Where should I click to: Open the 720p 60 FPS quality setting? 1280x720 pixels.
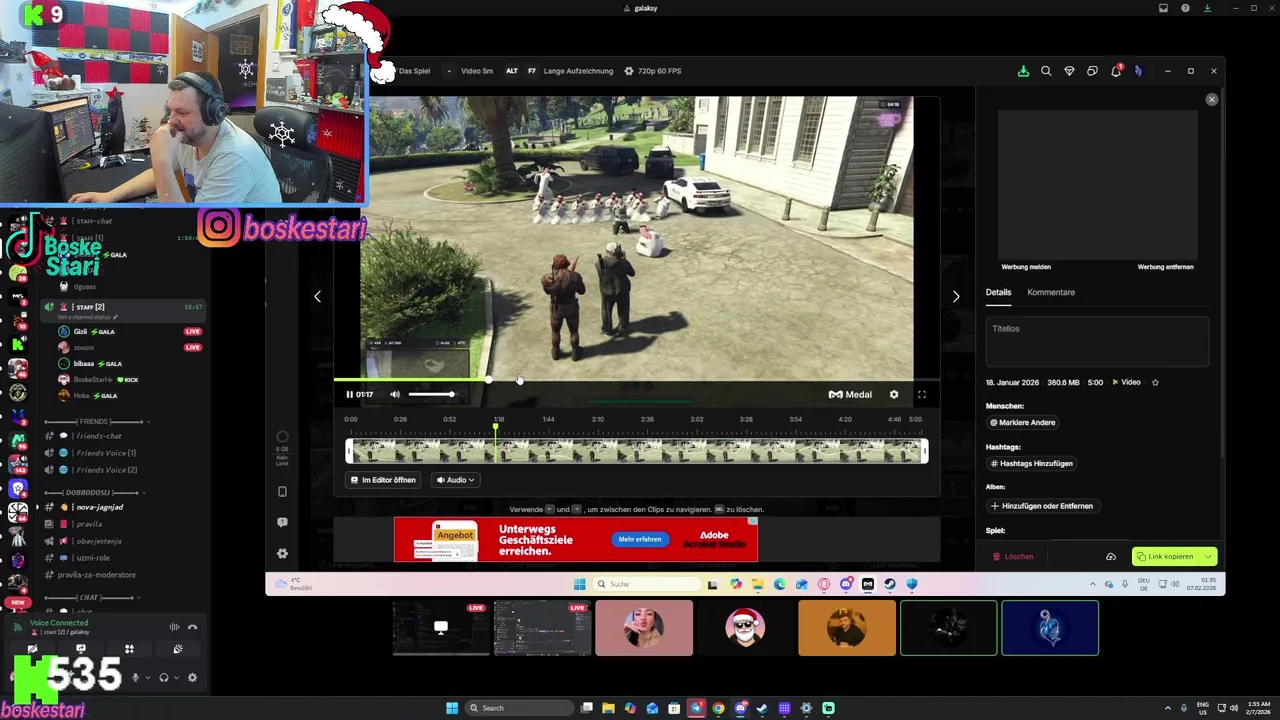point(652,71)
